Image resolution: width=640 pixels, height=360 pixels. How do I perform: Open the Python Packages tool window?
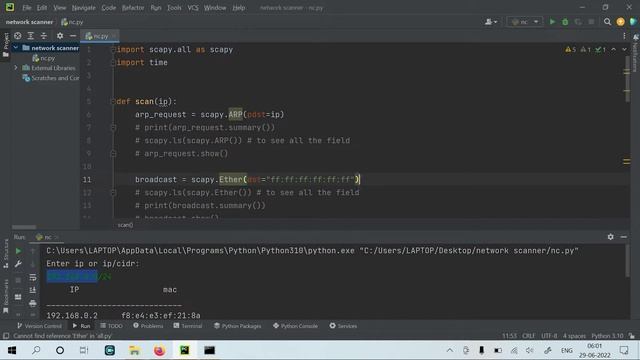coord(238,326)
